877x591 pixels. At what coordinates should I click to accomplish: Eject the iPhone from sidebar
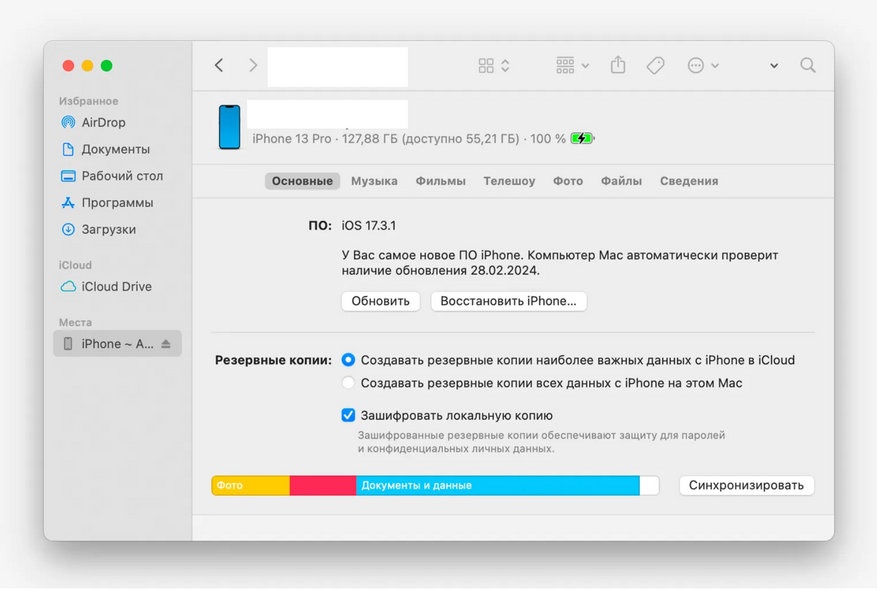tap(166, 344)
